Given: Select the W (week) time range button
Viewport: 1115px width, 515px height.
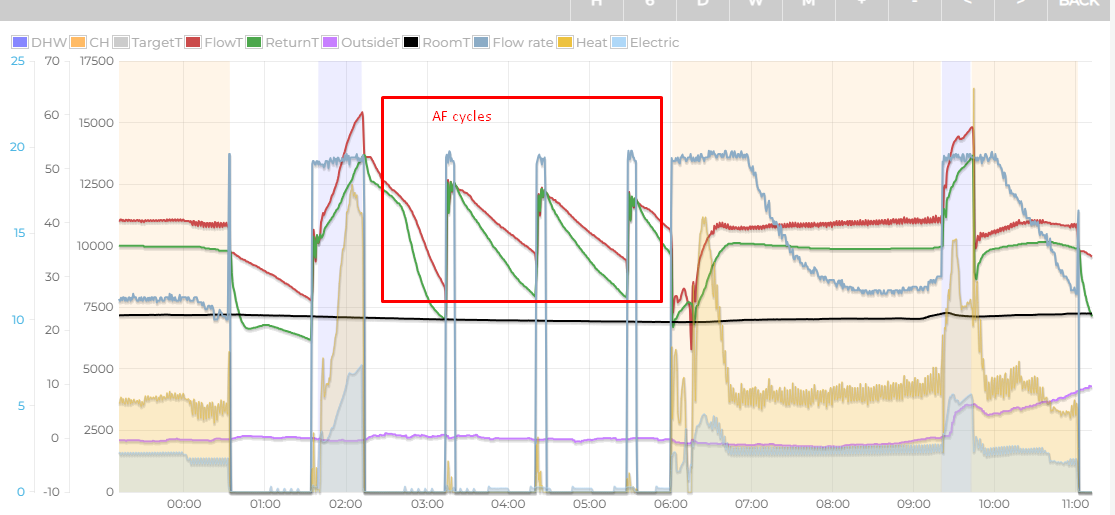Looking at the screenshot, I should pos(755,5).
